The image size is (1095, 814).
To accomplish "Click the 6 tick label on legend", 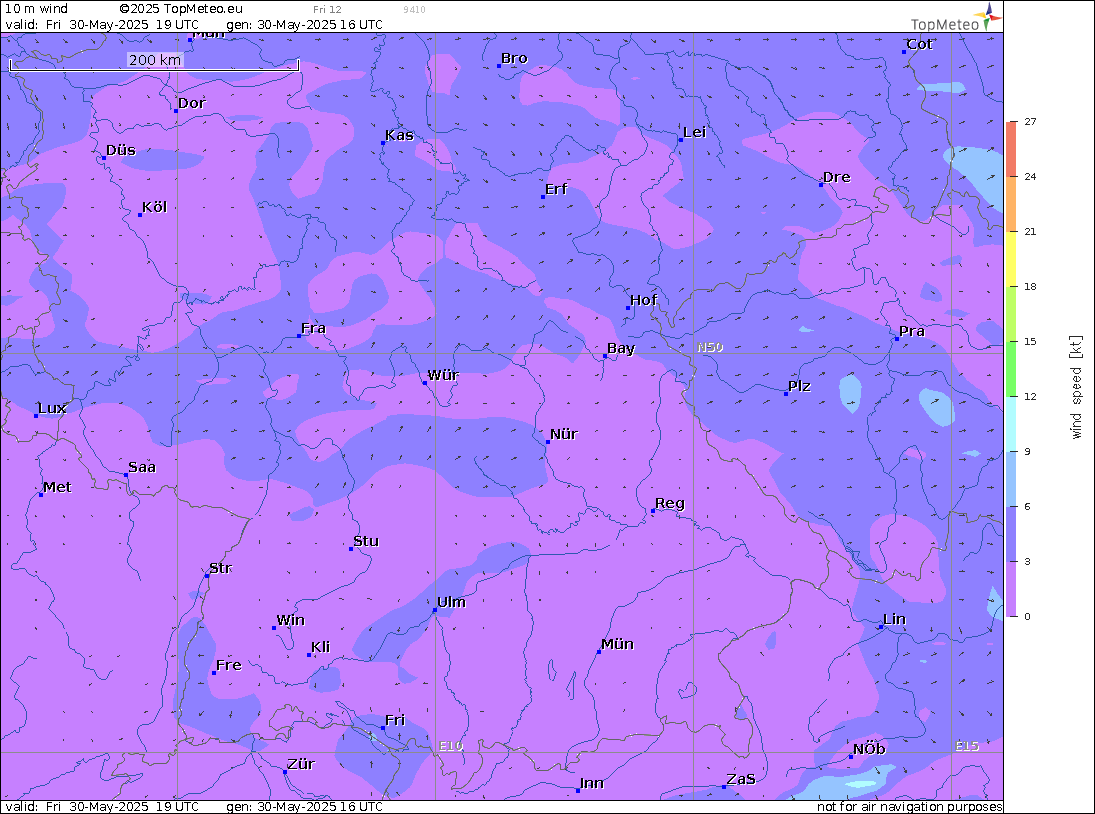I will click(x=1027, y=506).
